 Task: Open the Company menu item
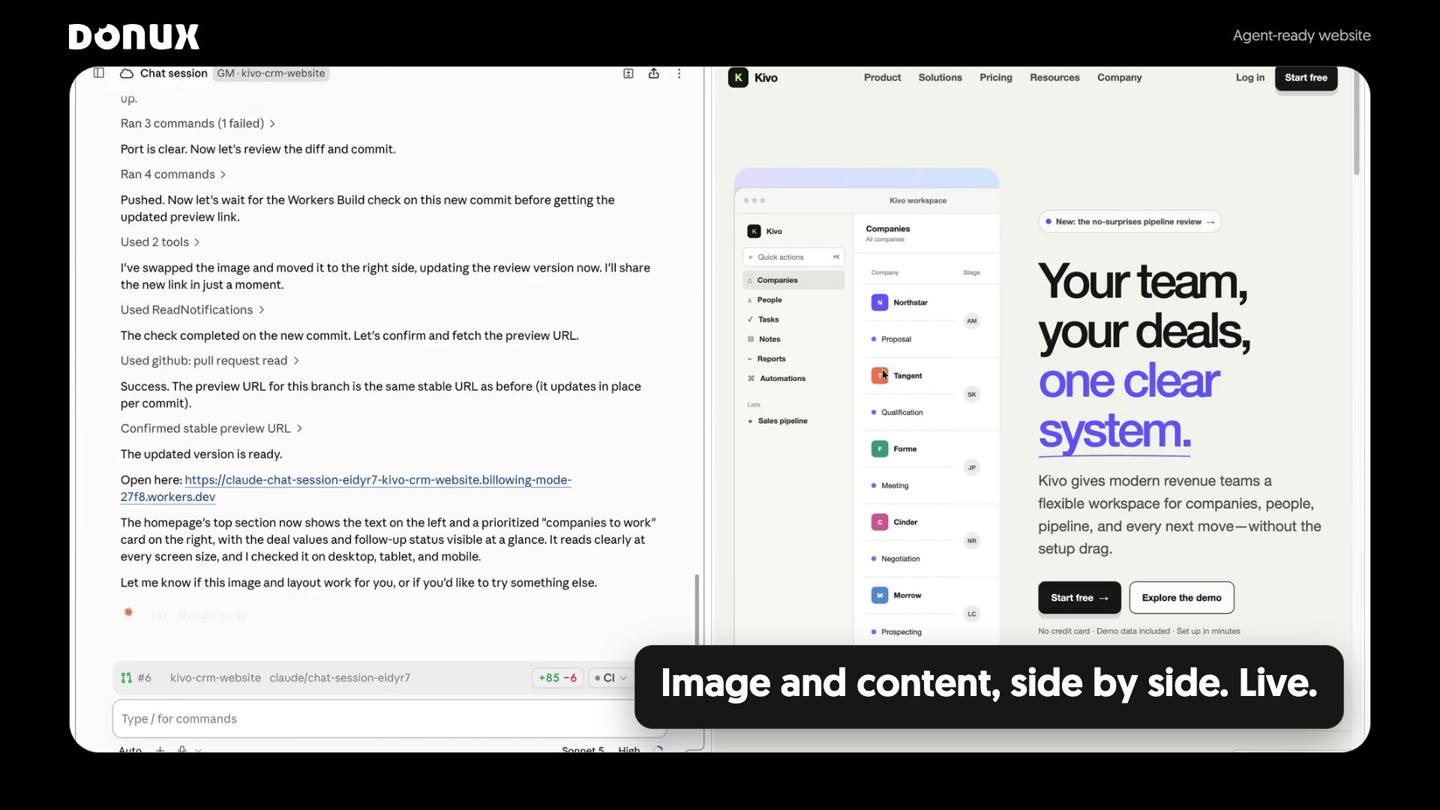(1119, 78)
